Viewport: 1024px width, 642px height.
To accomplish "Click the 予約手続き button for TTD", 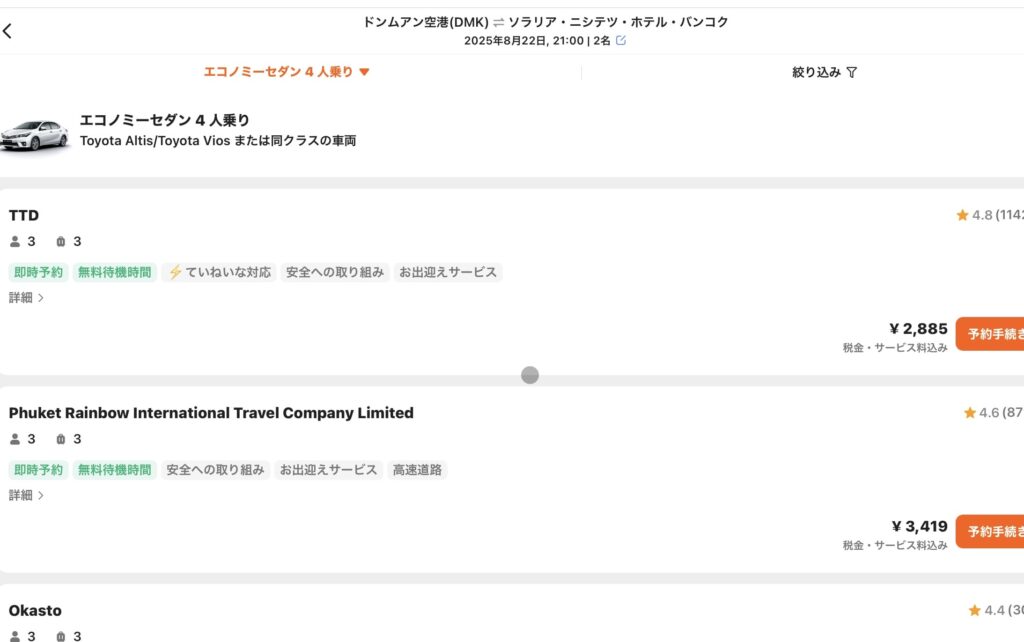I will pyautogui.click(x=990, y=334).
